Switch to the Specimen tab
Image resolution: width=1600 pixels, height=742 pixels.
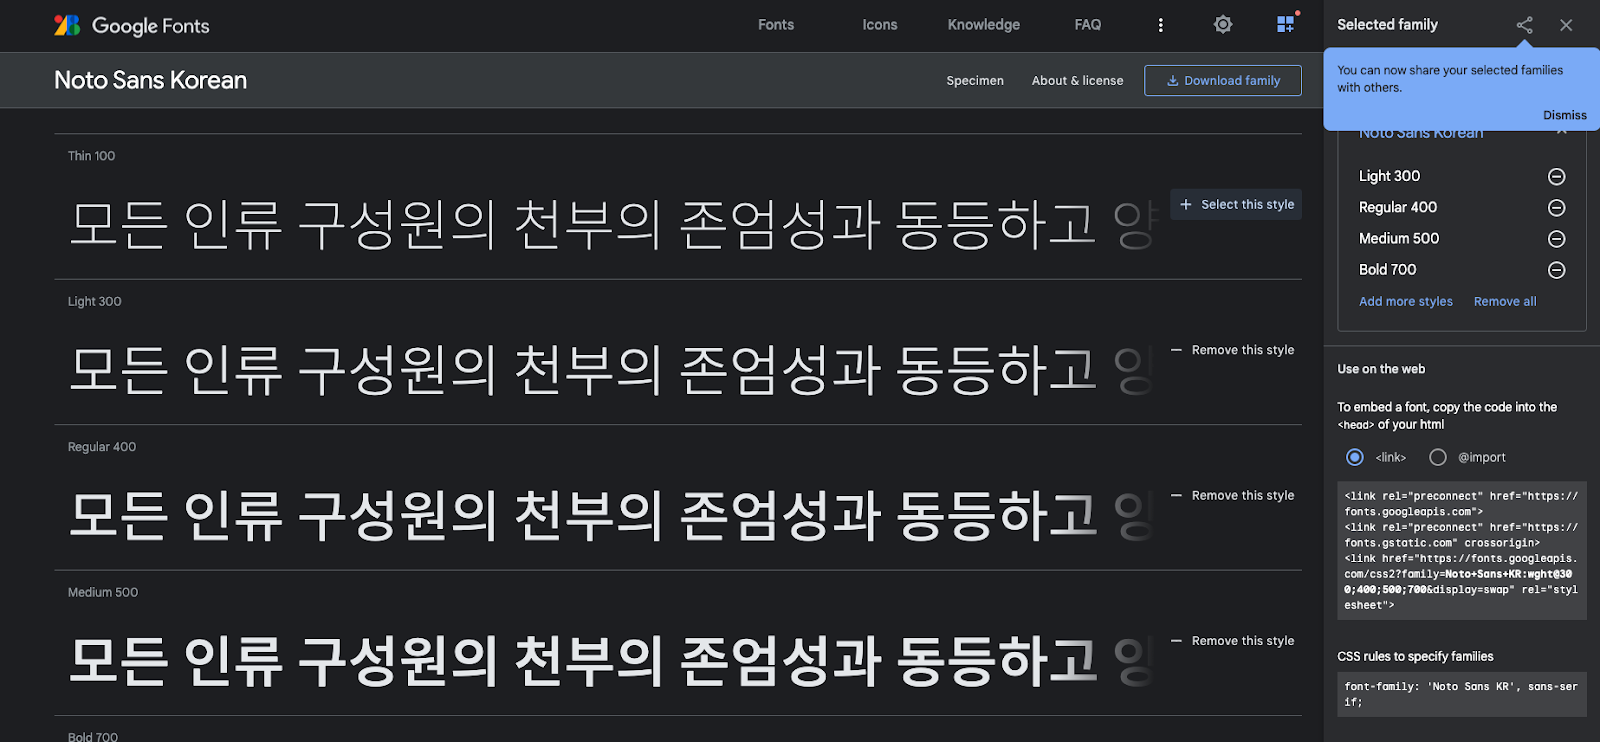975,81
